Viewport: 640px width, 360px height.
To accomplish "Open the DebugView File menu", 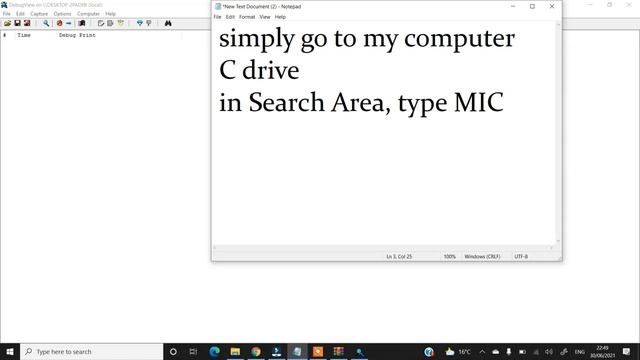I will 7,14.
